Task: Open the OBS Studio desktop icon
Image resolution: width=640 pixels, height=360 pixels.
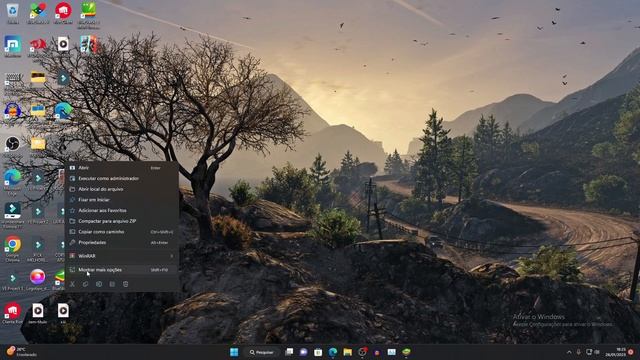Action: 13,145
